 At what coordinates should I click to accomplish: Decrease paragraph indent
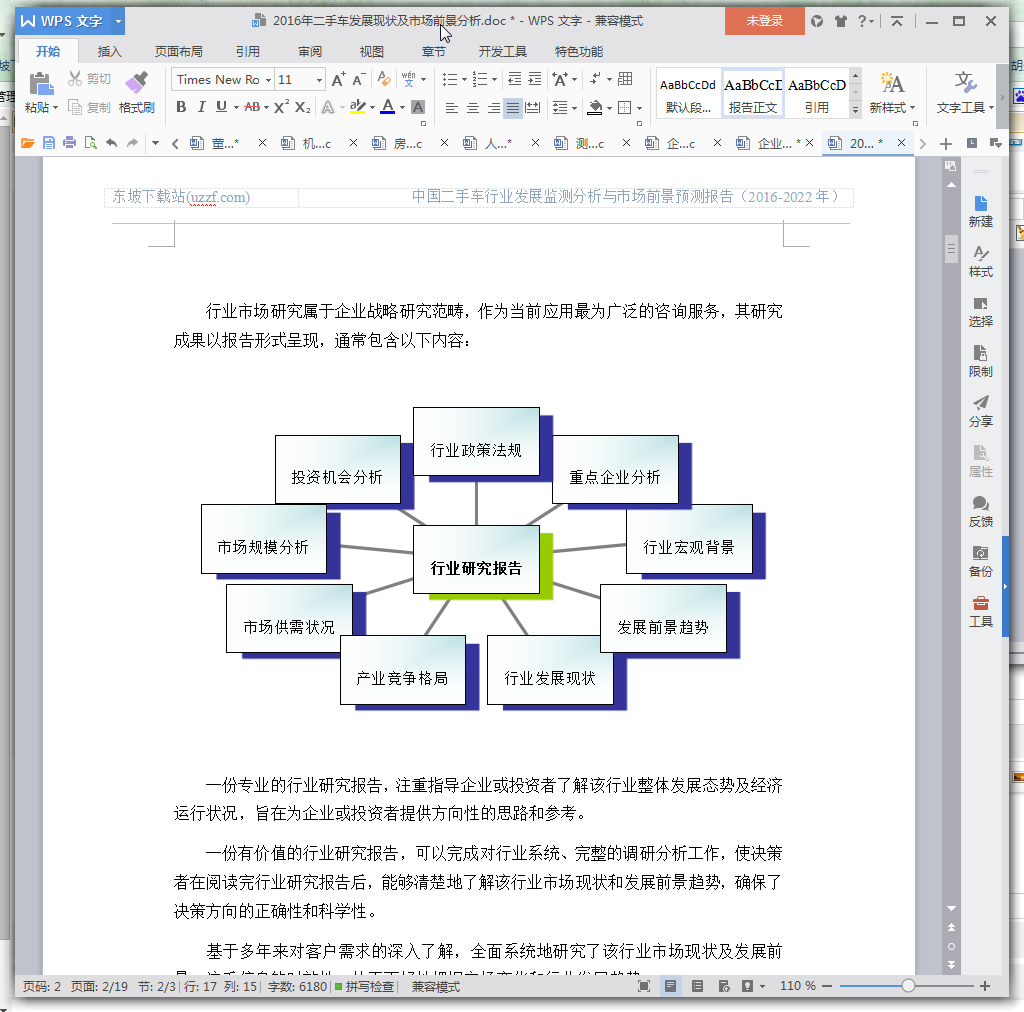[x=515, y=80]
